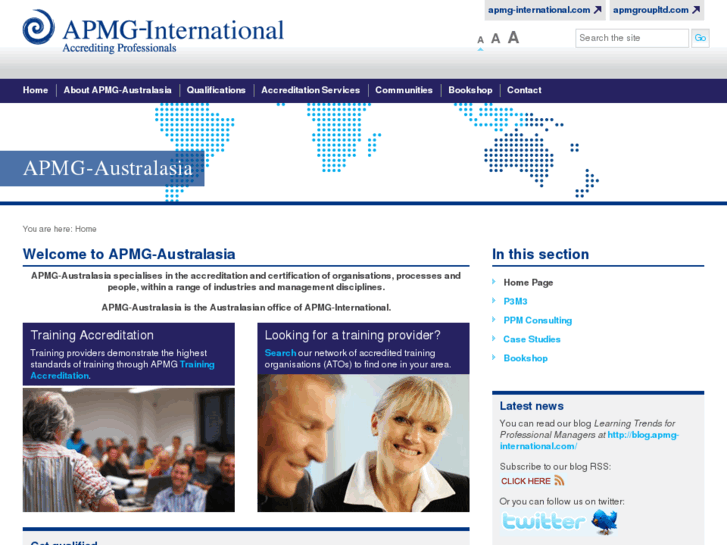Viewport: 727px width, 545px height.
Task: Open Home Page in section list
Action: click(x=528, y=282)
